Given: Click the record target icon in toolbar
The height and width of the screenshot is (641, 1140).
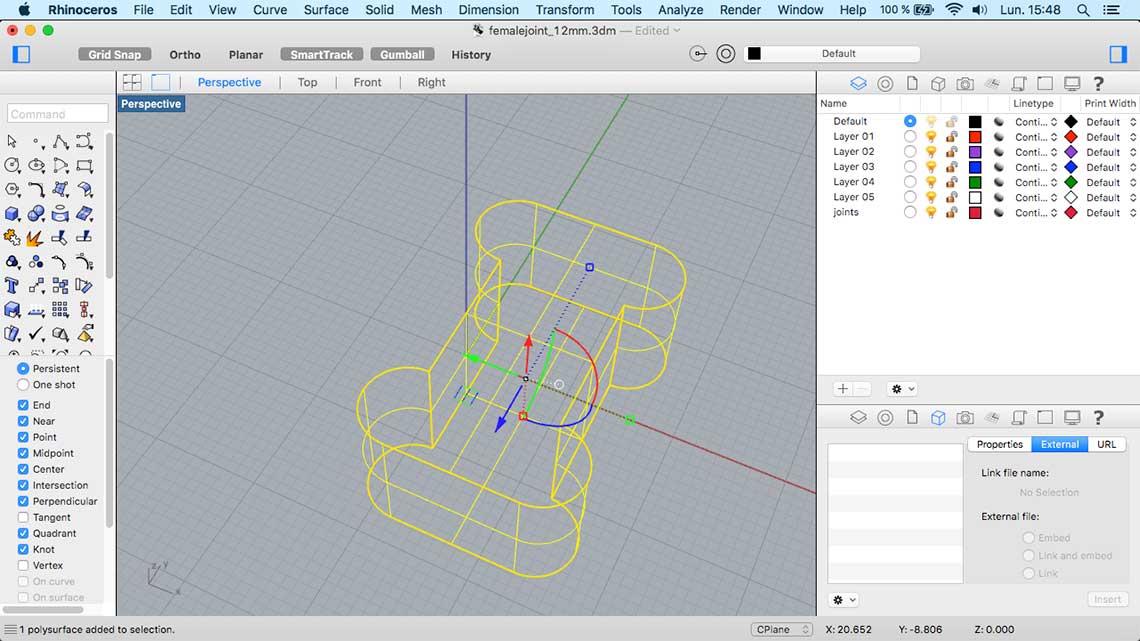Looking at the screenshot, I should [x=726, y=54].
